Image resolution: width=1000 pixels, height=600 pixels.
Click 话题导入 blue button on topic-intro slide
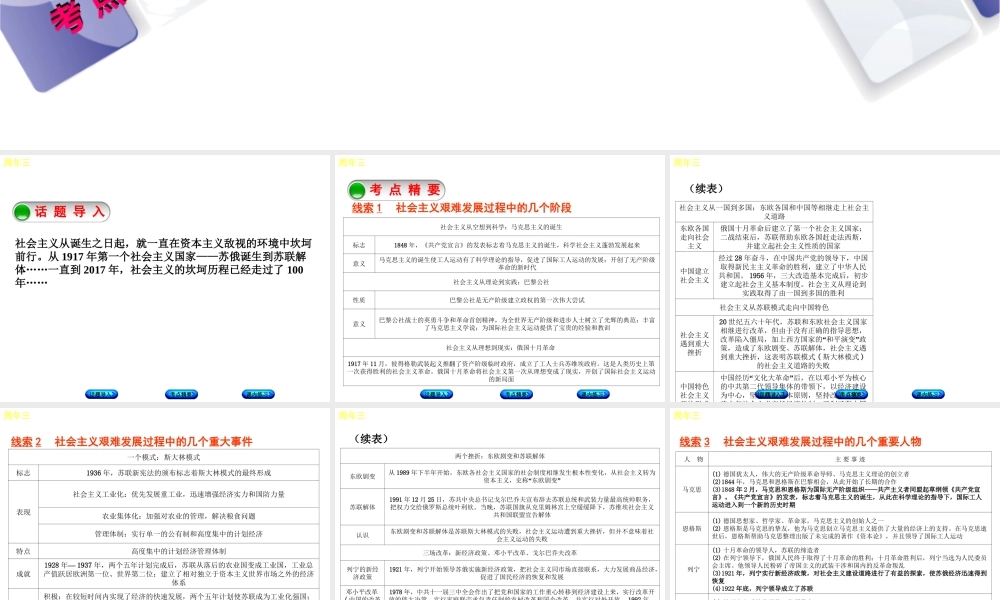pos(101,394)
